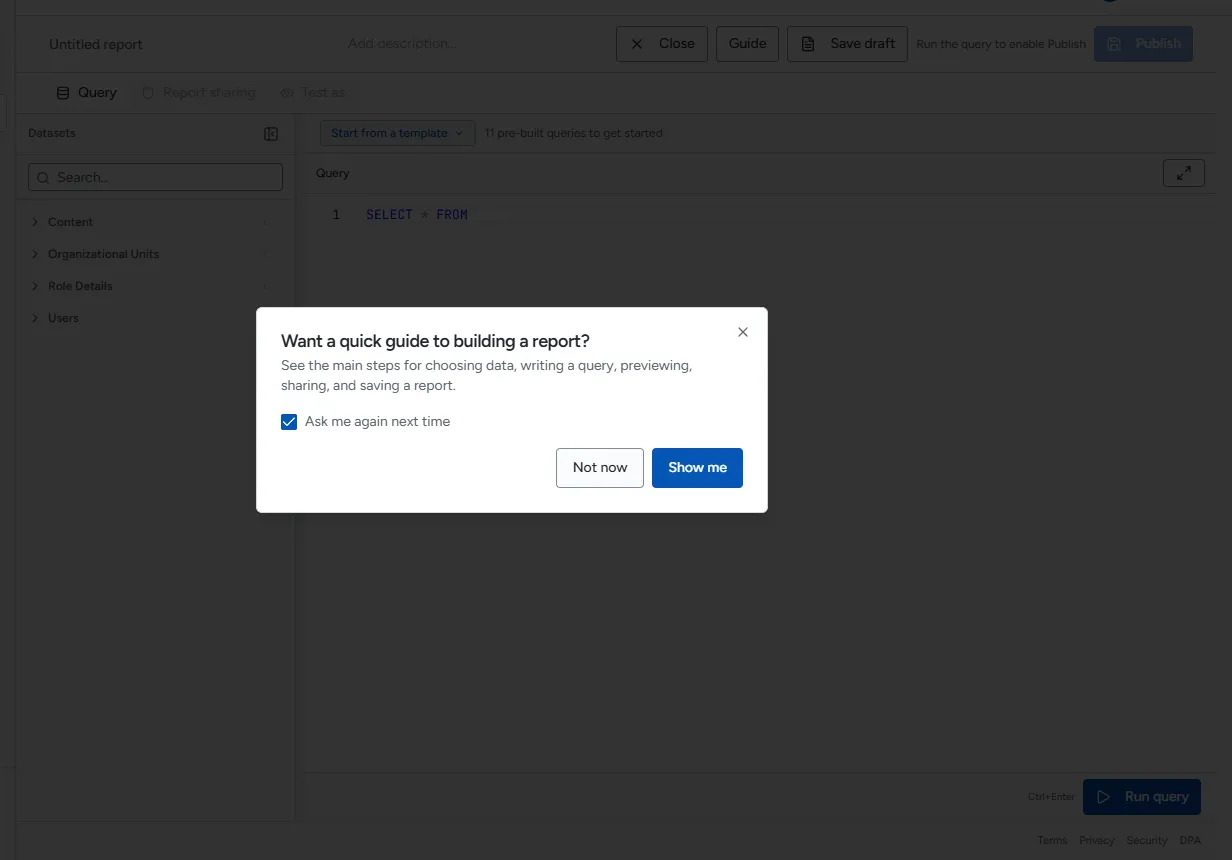Click the database icon on Query tab
Viewport: 1232px width, 860px height.
pyautogui.click(x=63, y=93)
